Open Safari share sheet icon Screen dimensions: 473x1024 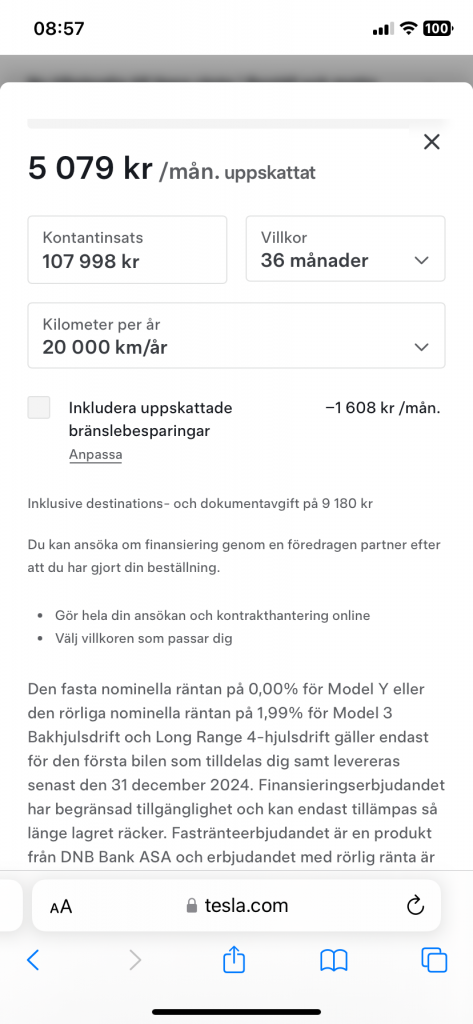(234, 959)
